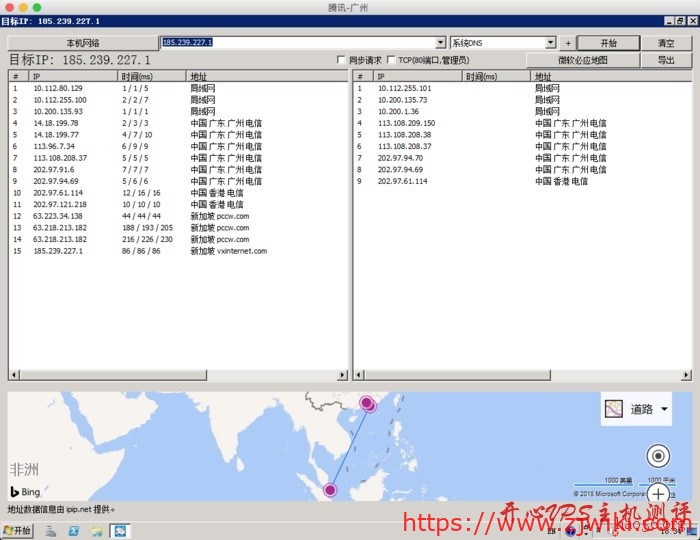Image resolution: width=700 pixels, height=540 pixels.
Task: Click left table scroll left arrow
Action: 14,375
